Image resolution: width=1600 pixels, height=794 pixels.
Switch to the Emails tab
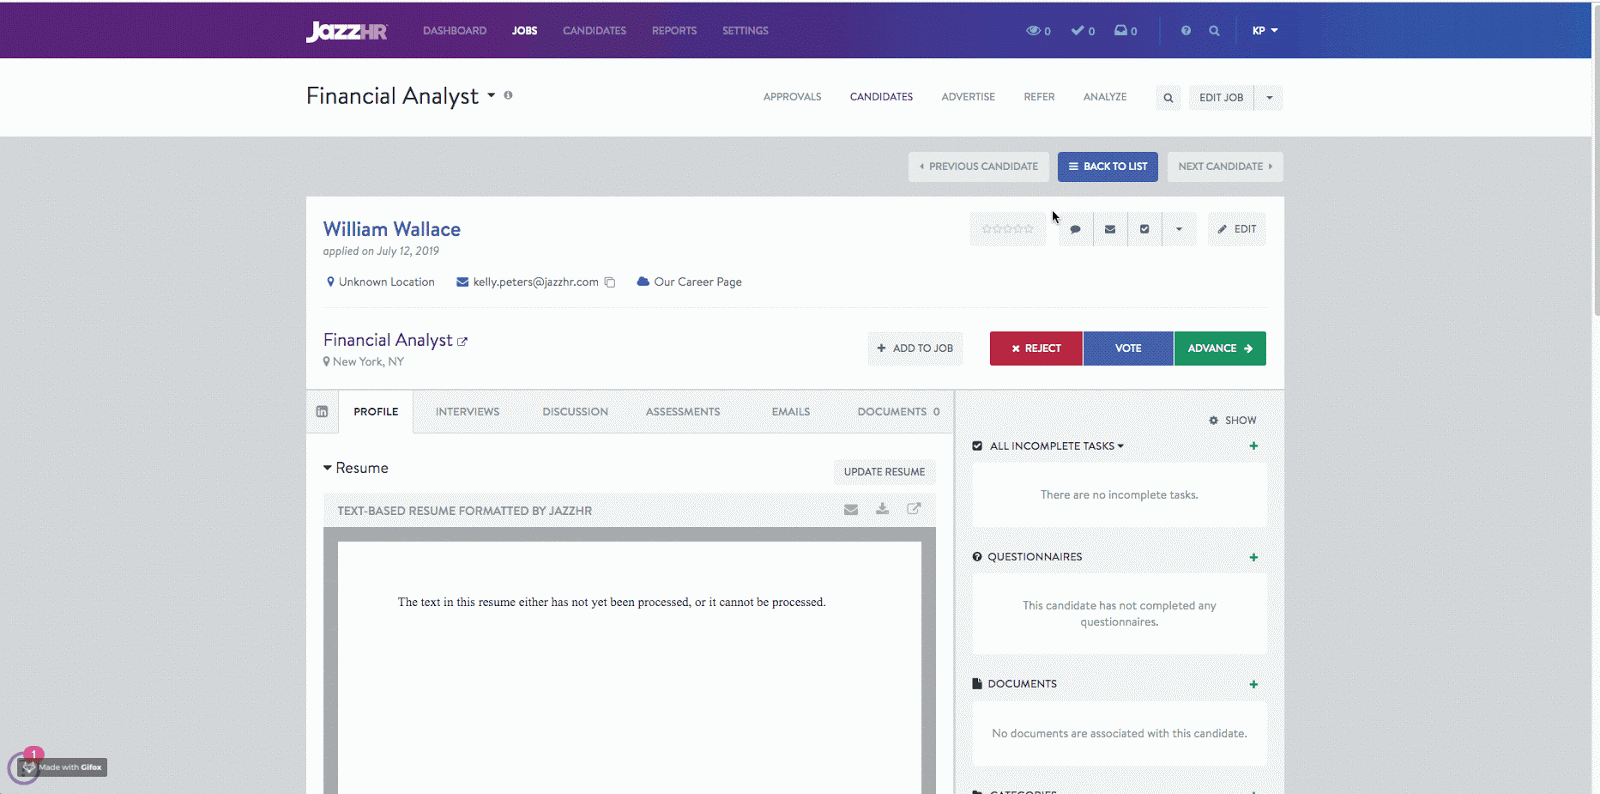tap(791, 412)
